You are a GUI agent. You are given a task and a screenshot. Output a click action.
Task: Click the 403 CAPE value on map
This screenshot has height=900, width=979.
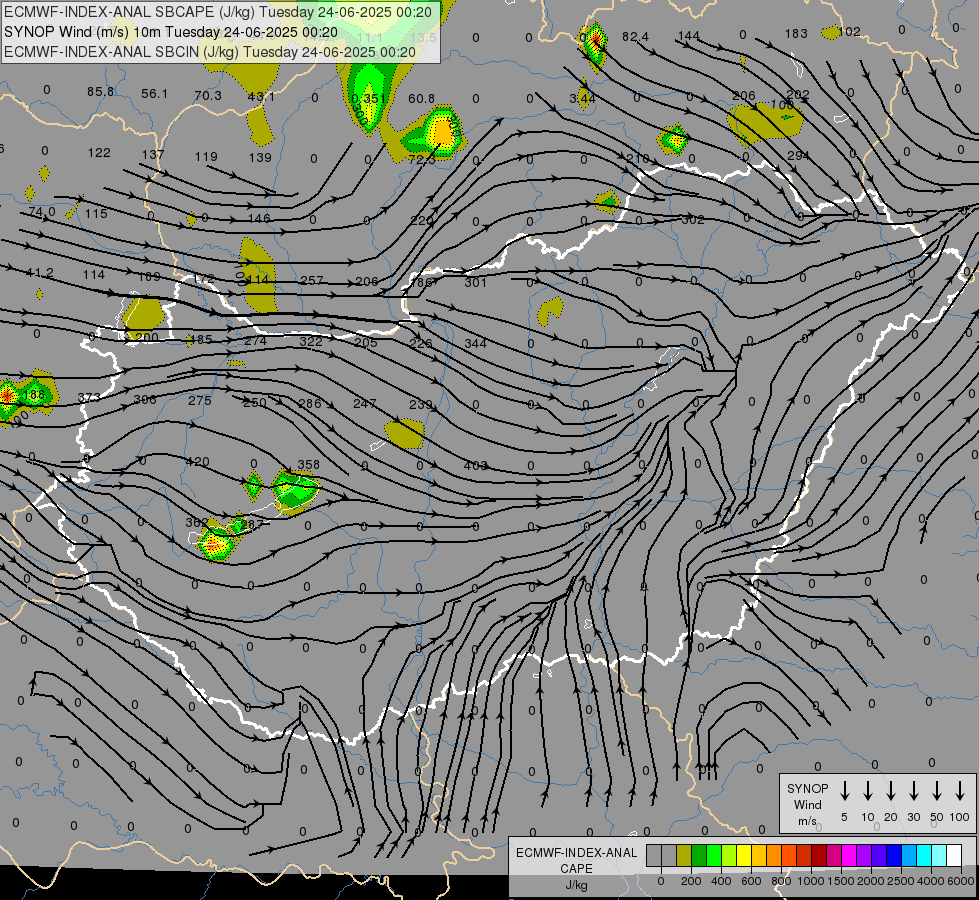(475, 465)
